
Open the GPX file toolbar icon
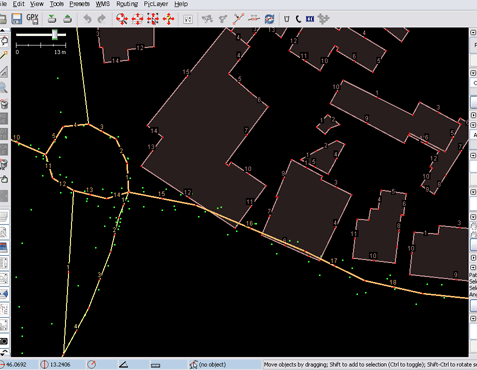tap(32, 19)
